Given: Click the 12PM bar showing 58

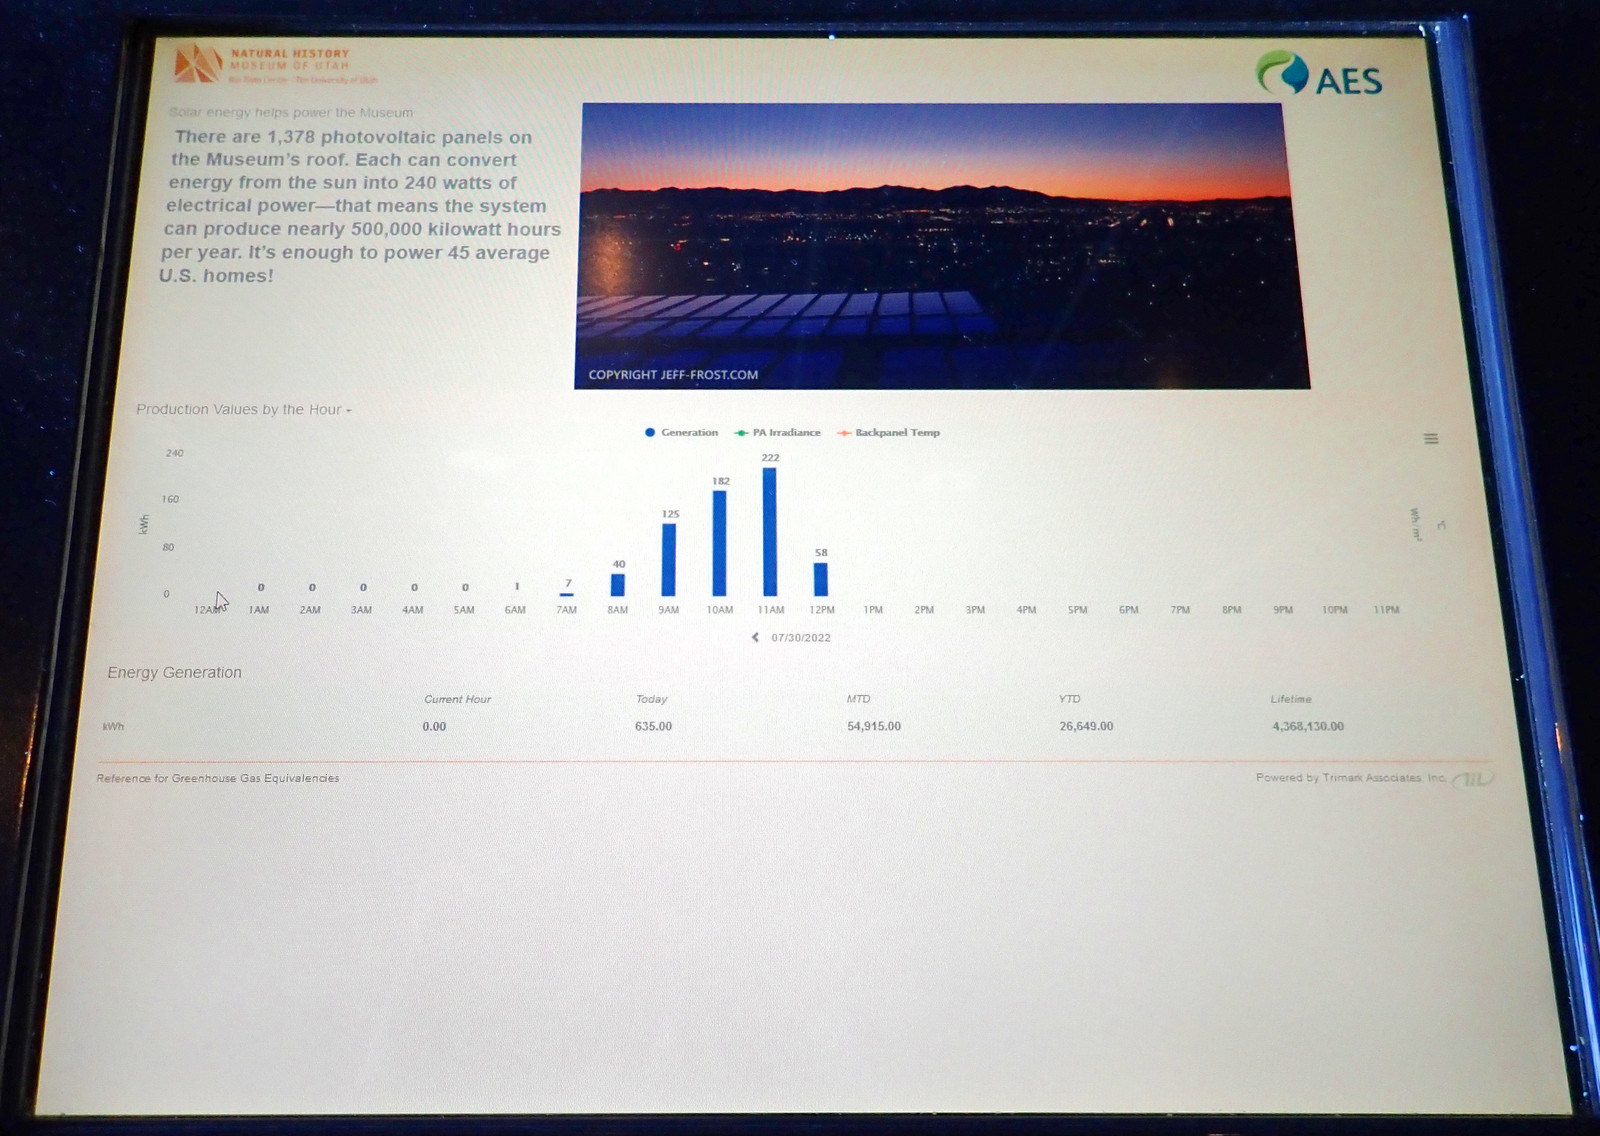Looking at the screenshot, I should (x=821, y=579).
